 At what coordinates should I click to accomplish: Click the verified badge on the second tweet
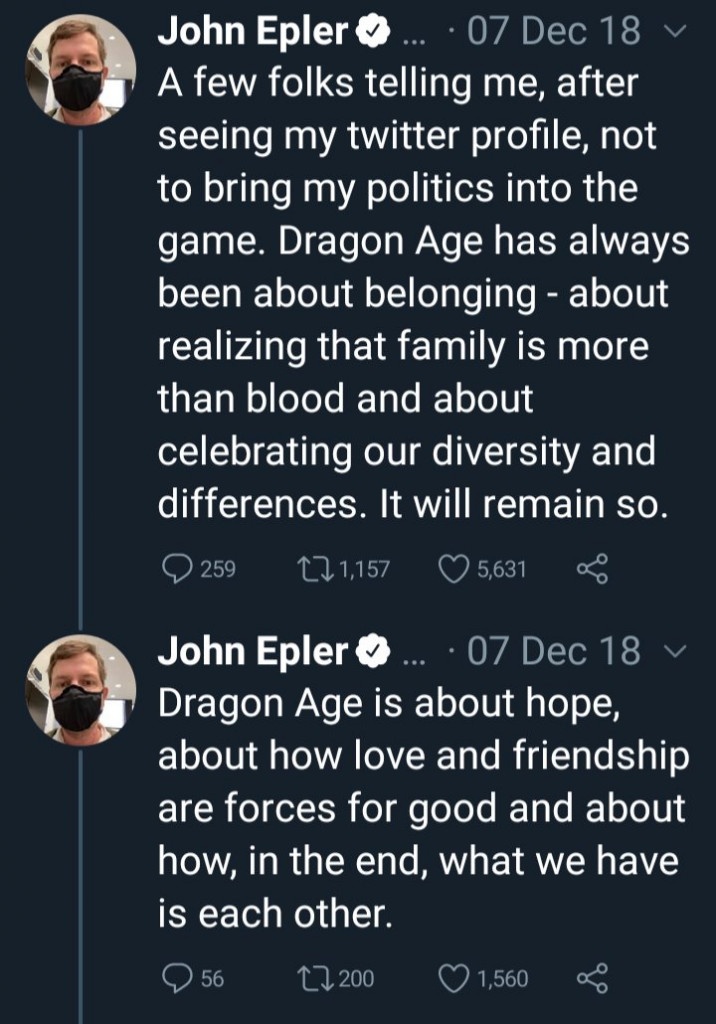tap(370, 653)
